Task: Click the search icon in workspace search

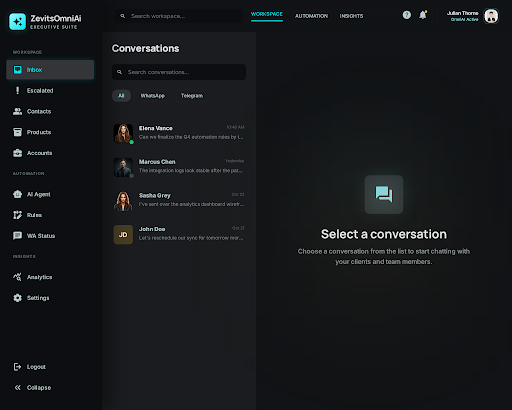Action: 123,16
